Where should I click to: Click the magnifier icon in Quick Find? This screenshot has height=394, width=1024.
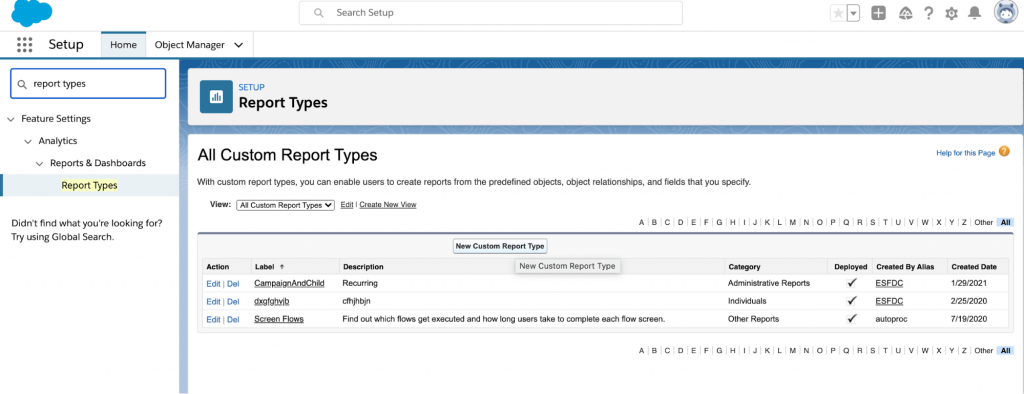pyautogui.click(x=22, y=84)
